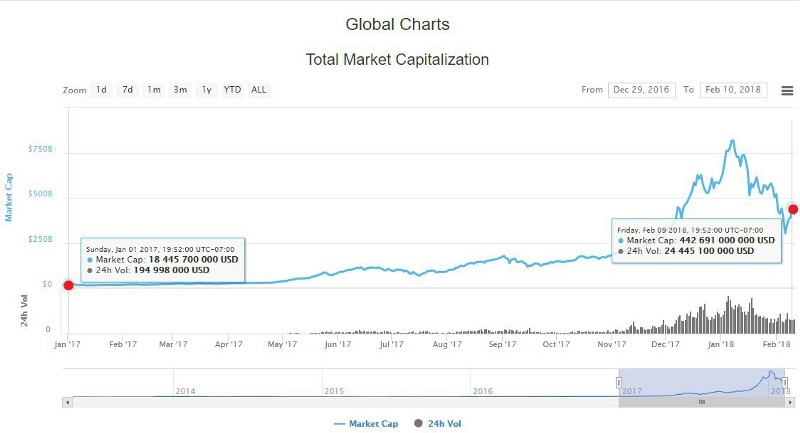Click right arrow of navigator scrollbar
Image resolution: width=800 pixels, height=433 pixels.
[x=789, y=402]
